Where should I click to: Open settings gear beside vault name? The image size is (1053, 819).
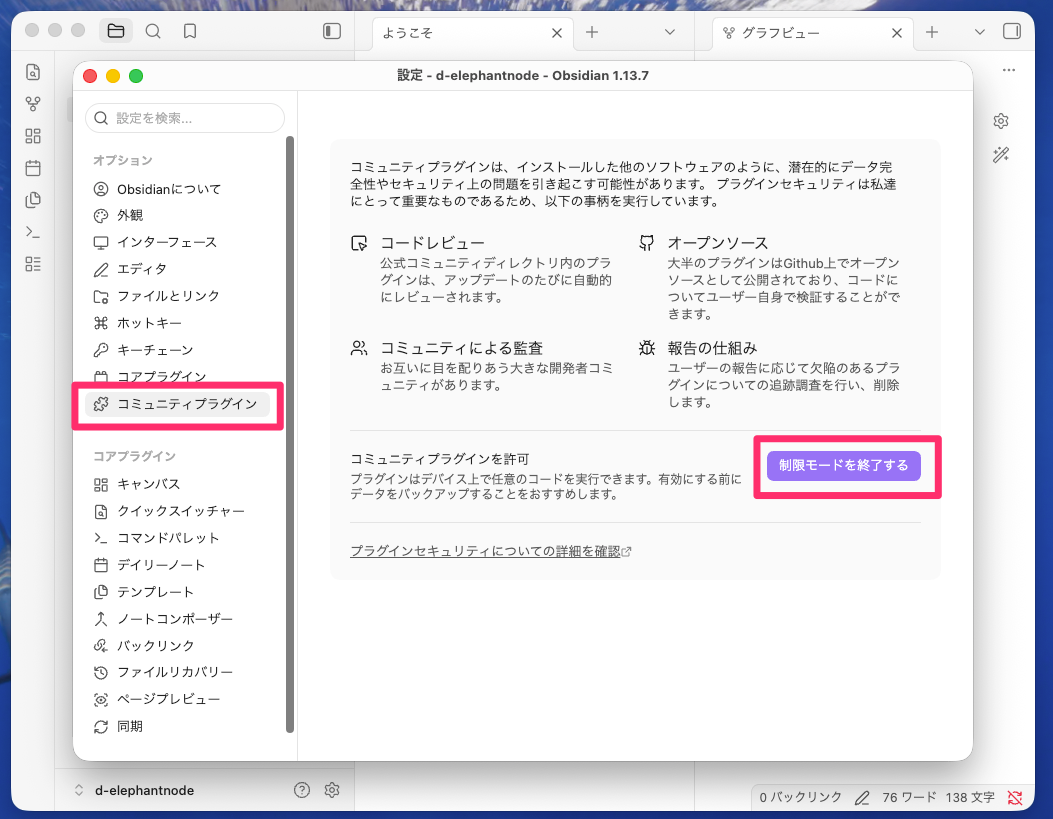coord(332,790)
